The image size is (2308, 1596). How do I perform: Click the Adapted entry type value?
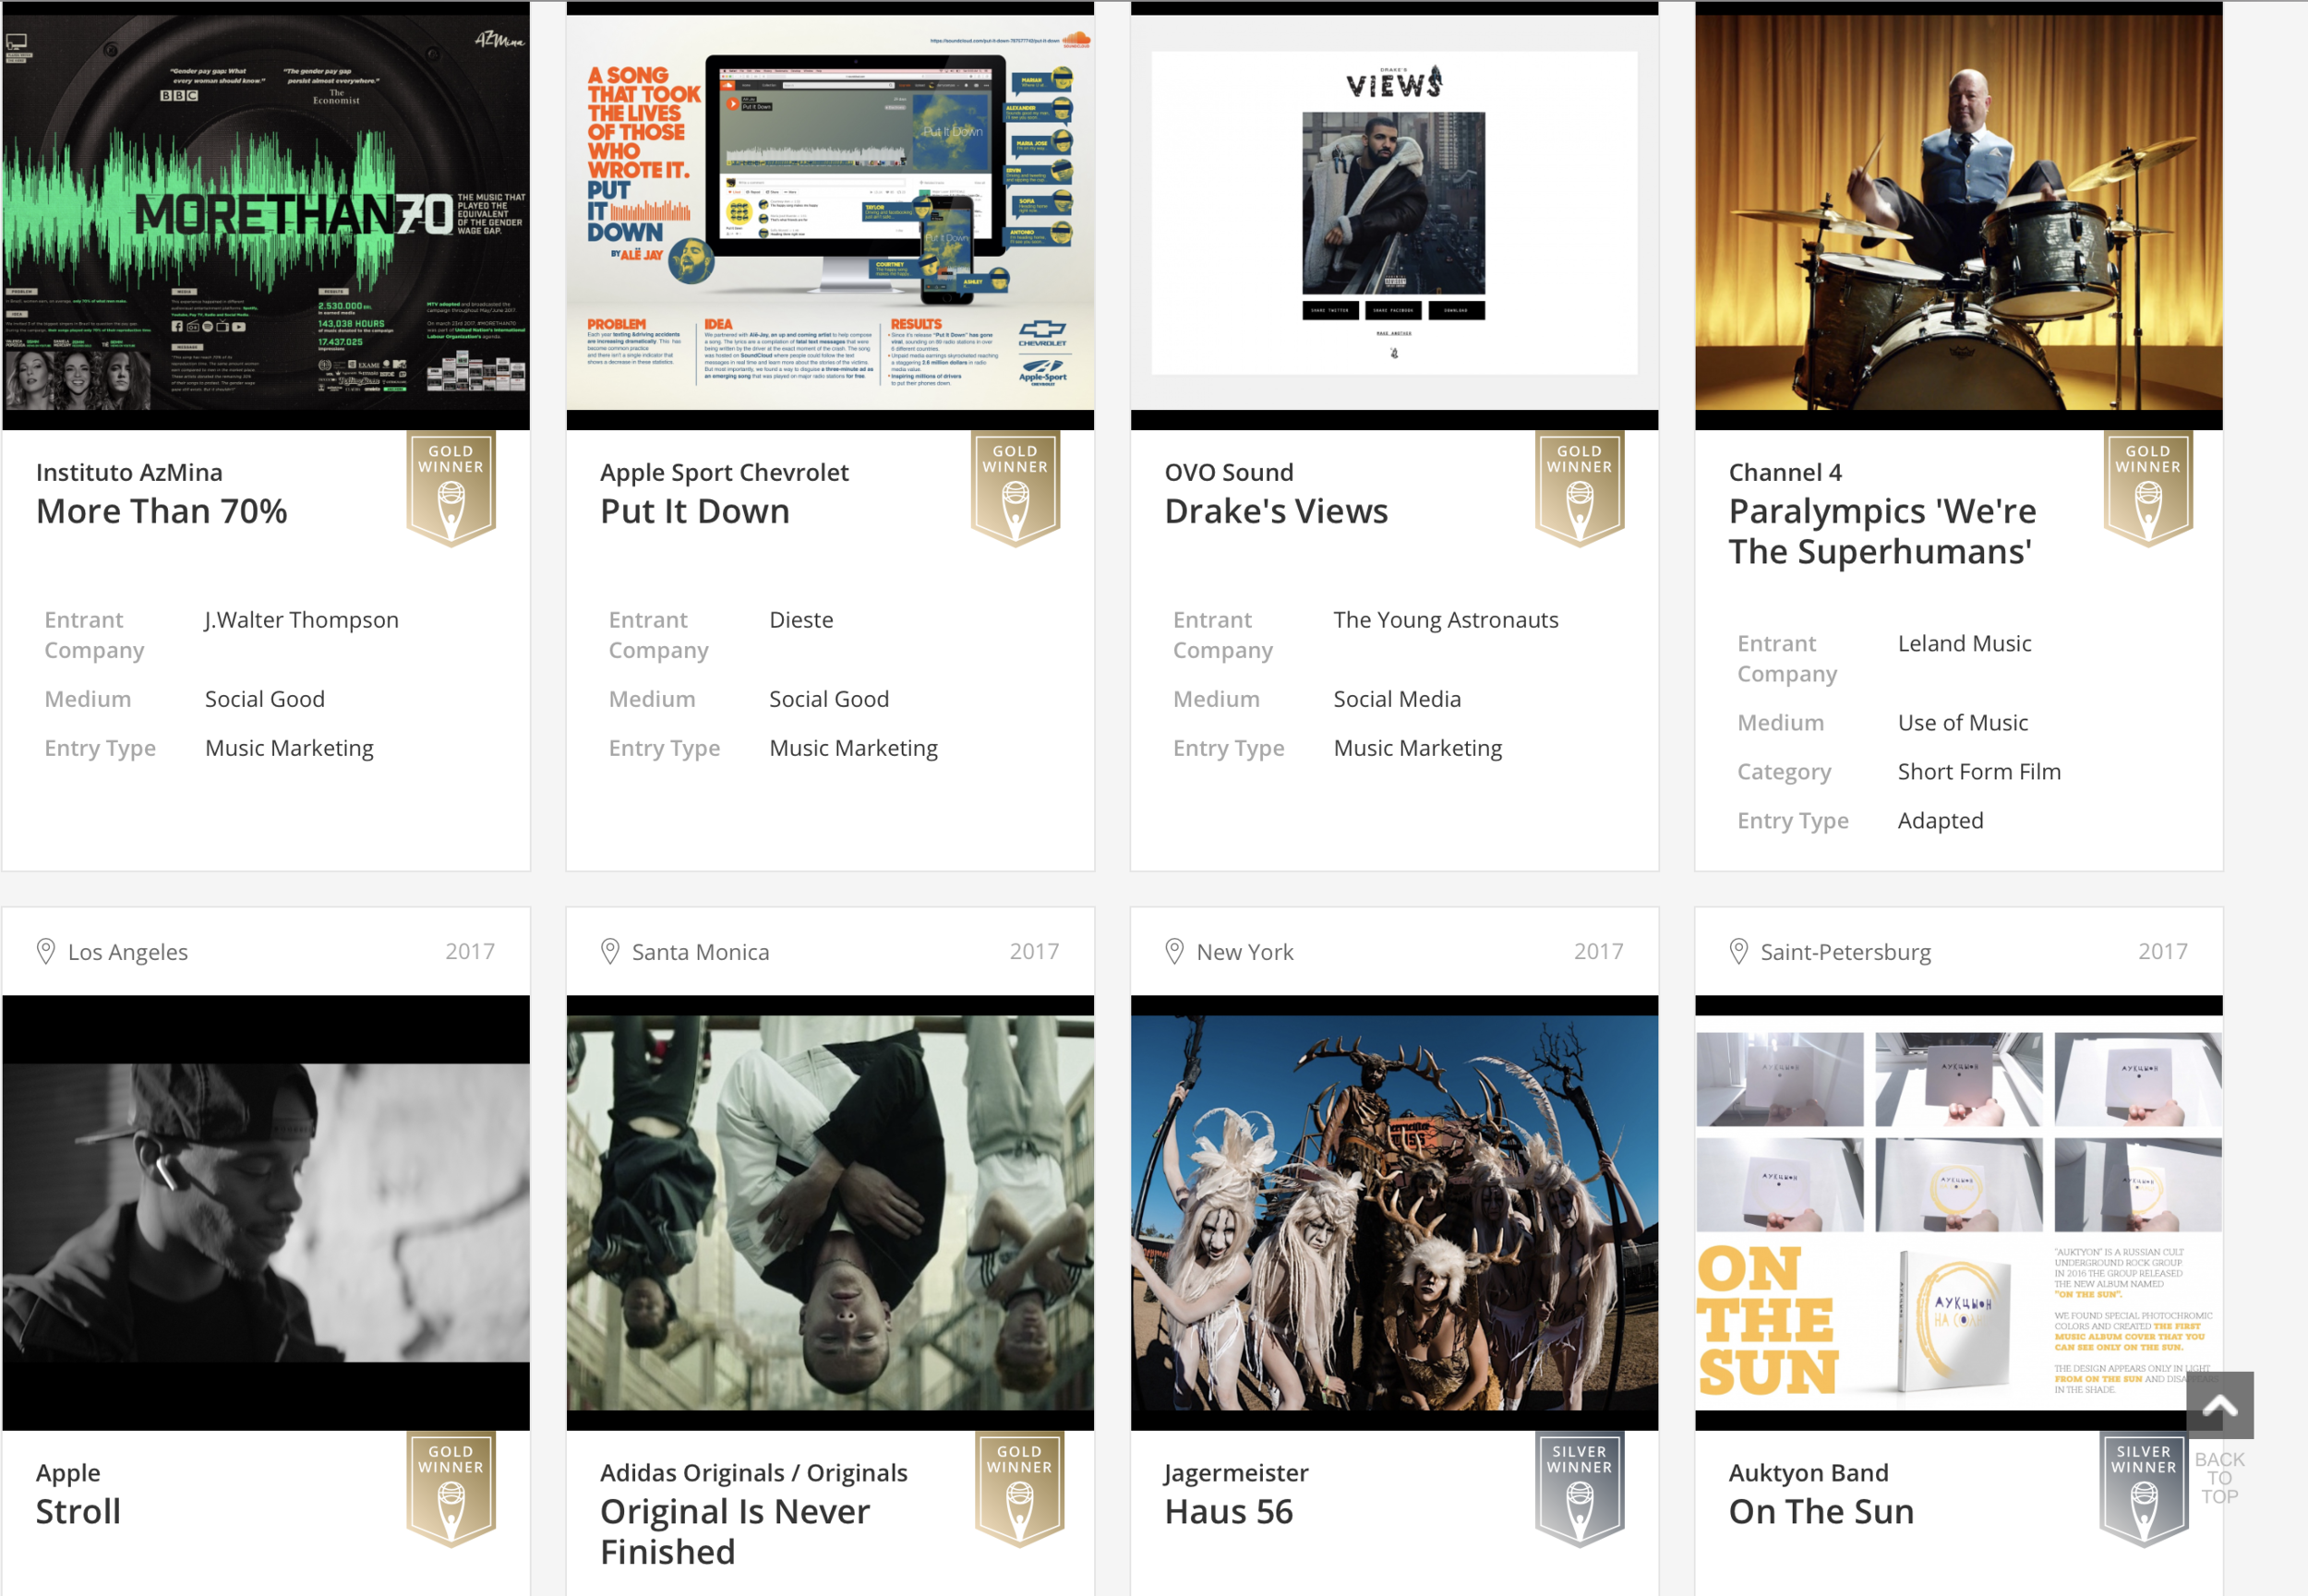pyautogui.click(x=1940, y=821)
